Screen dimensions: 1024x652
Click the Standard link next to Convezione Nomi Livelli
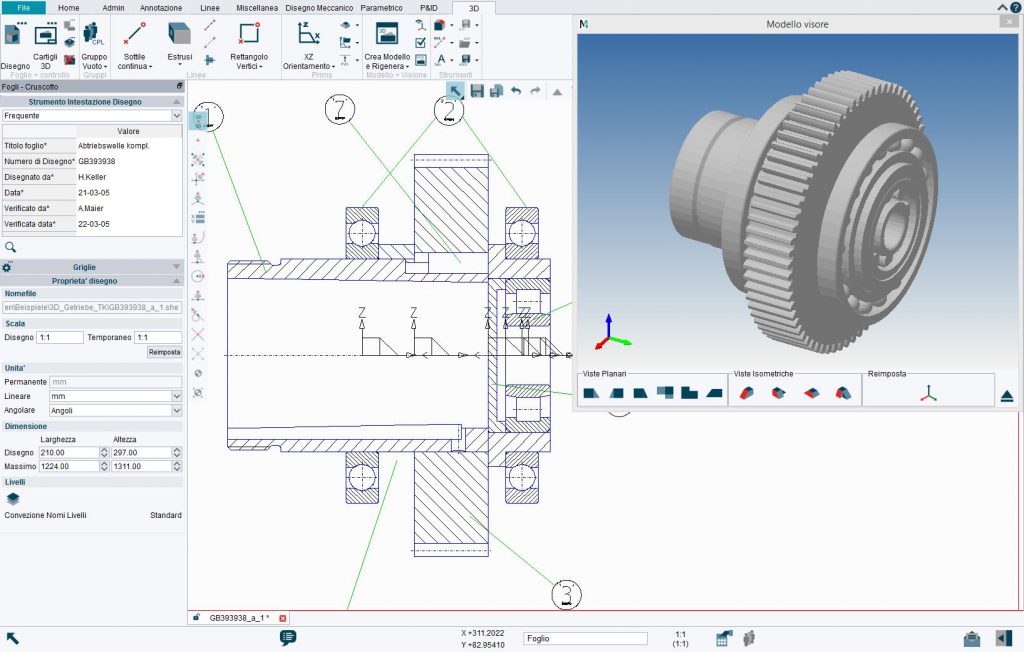pos(165,514)
